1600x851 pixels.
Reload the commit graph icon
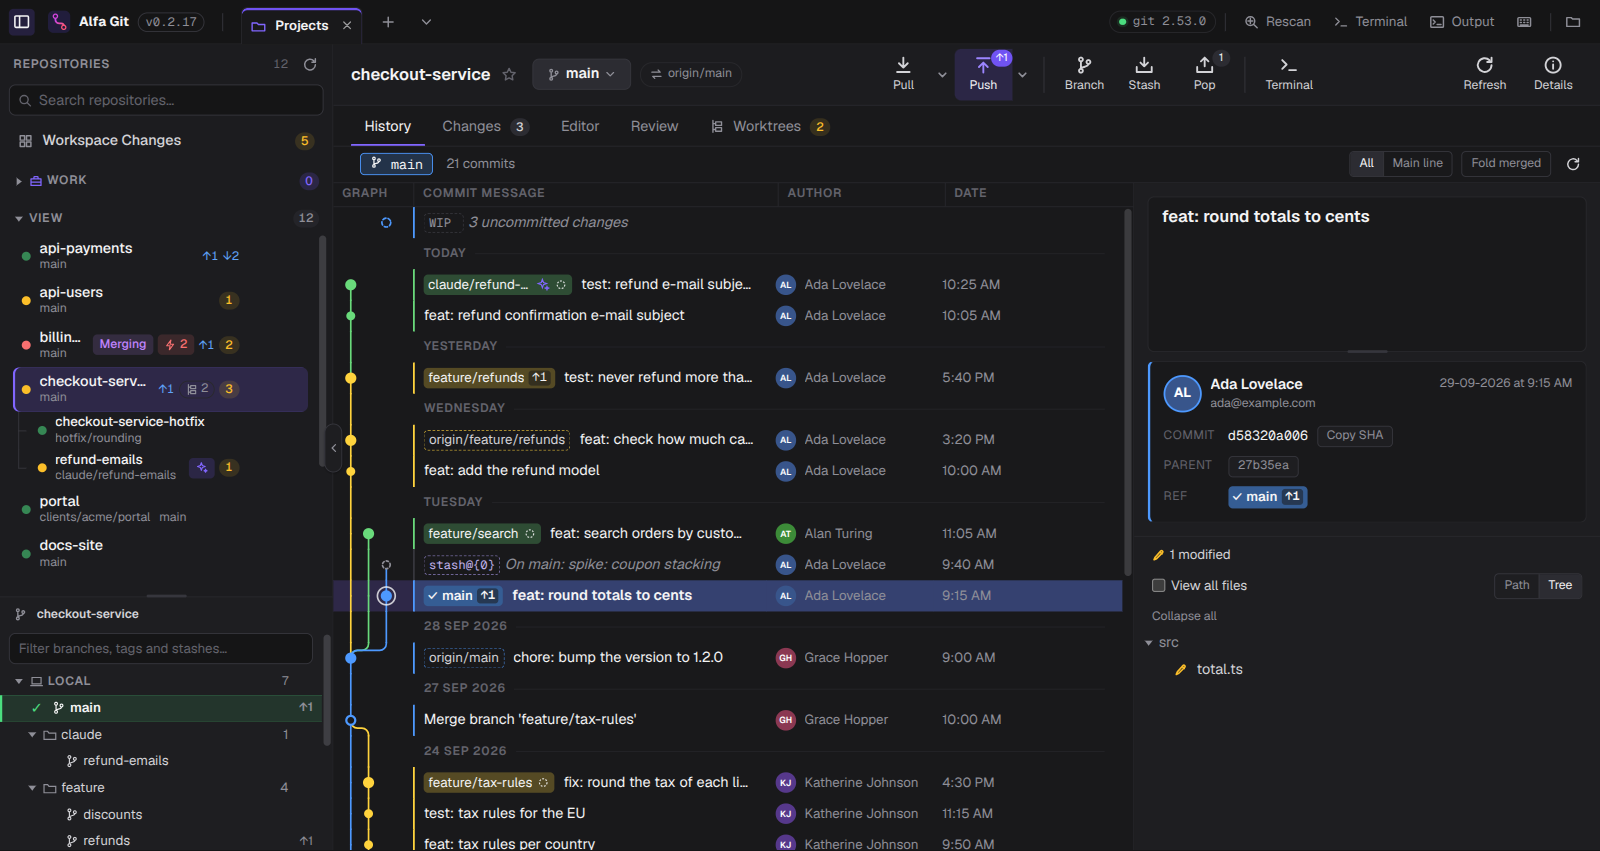coord(1573,164)
